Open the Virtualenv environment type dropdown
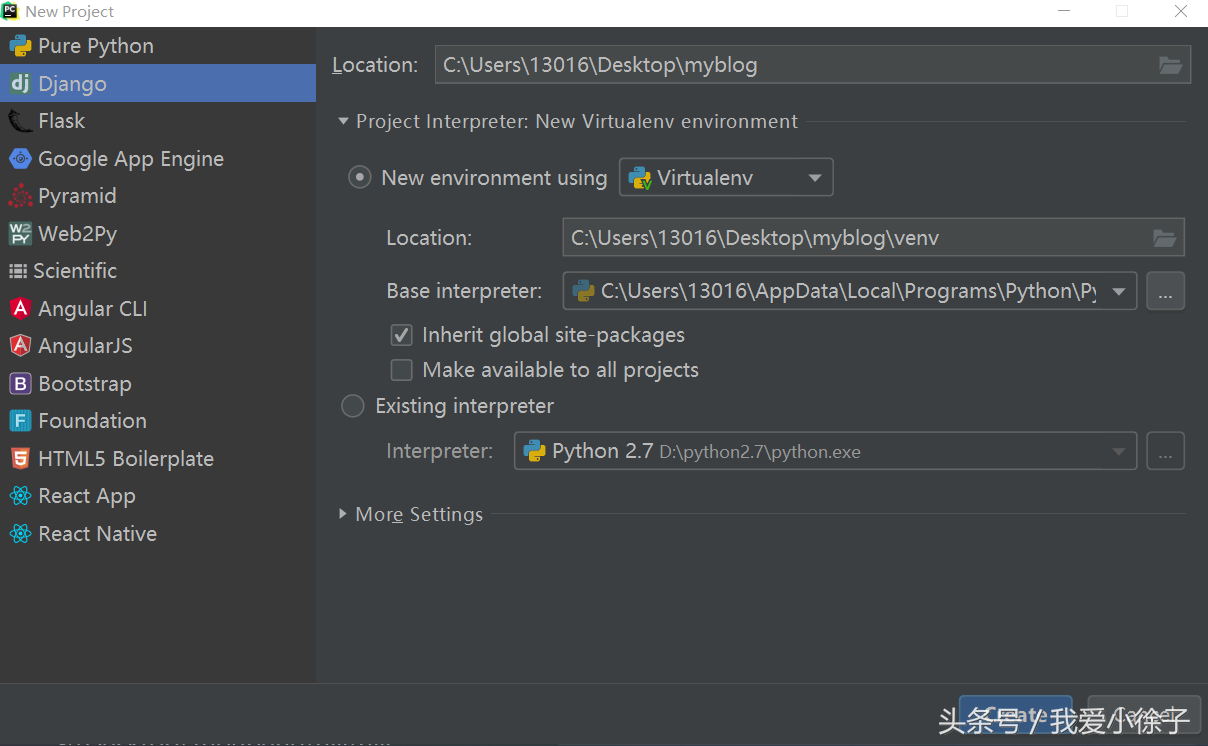This screenshot has width=1208, height=746. pyautogui.click(x=726, y=178)
